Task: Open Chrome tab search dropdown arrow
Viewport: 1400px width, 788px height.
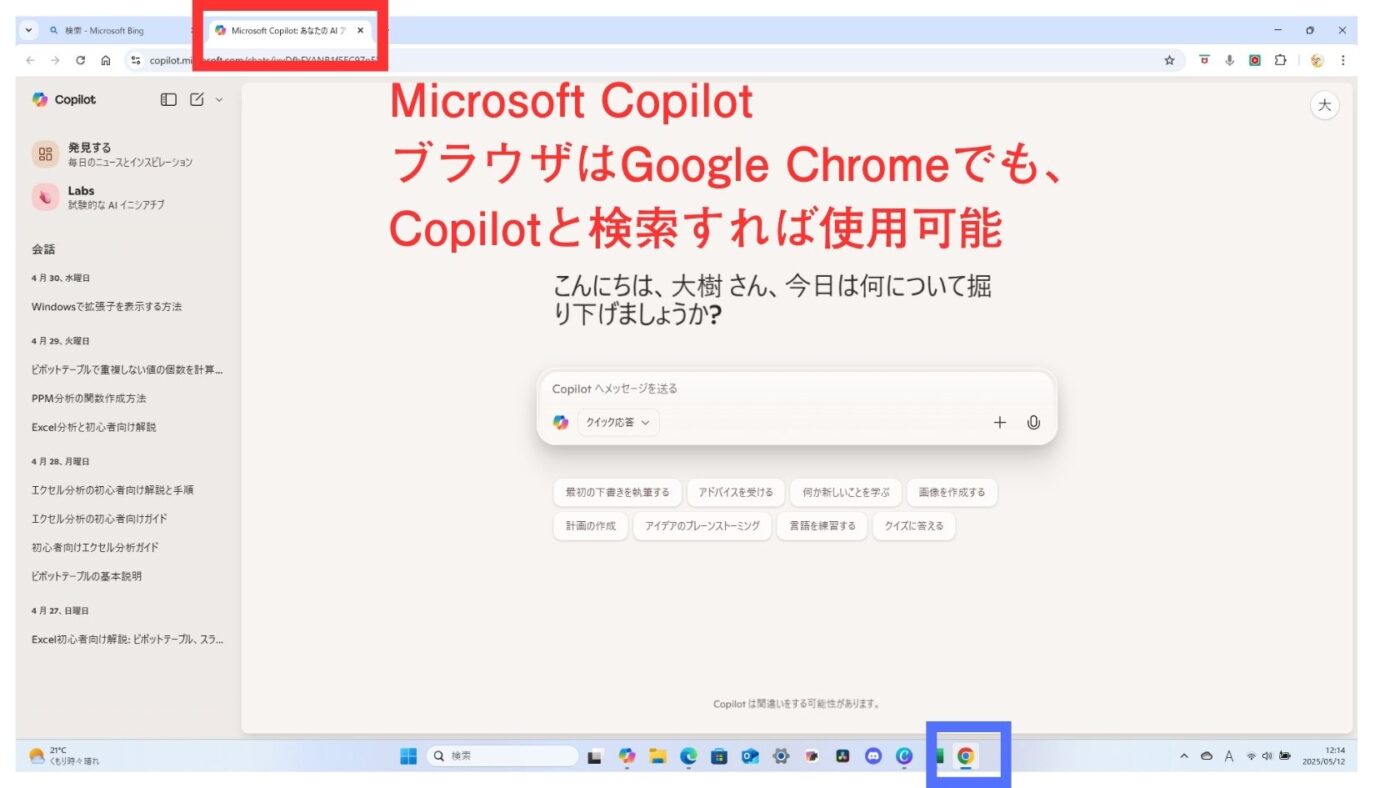Action: click(x=28, y=31)
